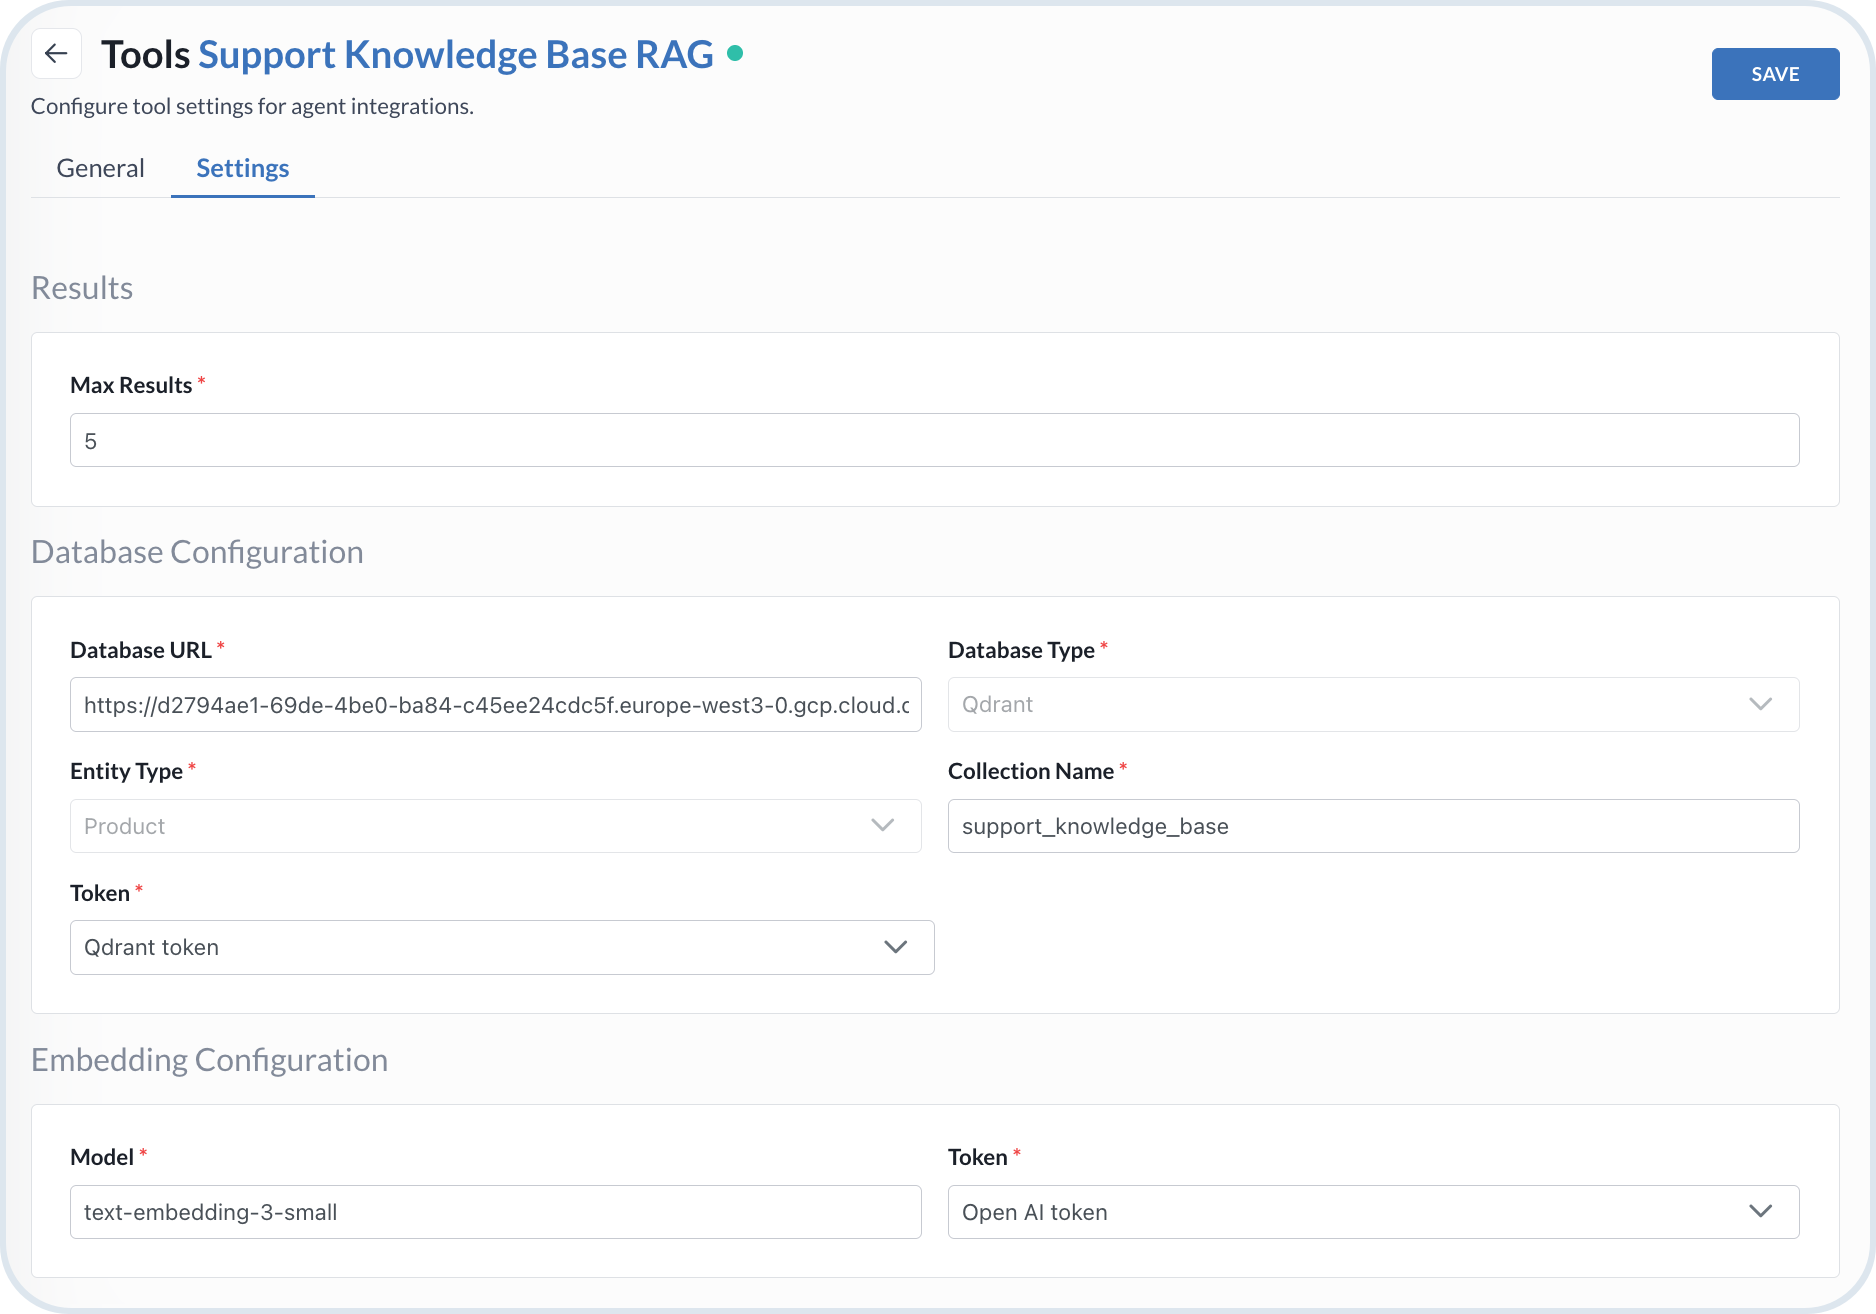The height and width of the screenshot is (1314, 1876).
Task: Click the Support Knowledge Base RAG title
Action: point(456,55)
